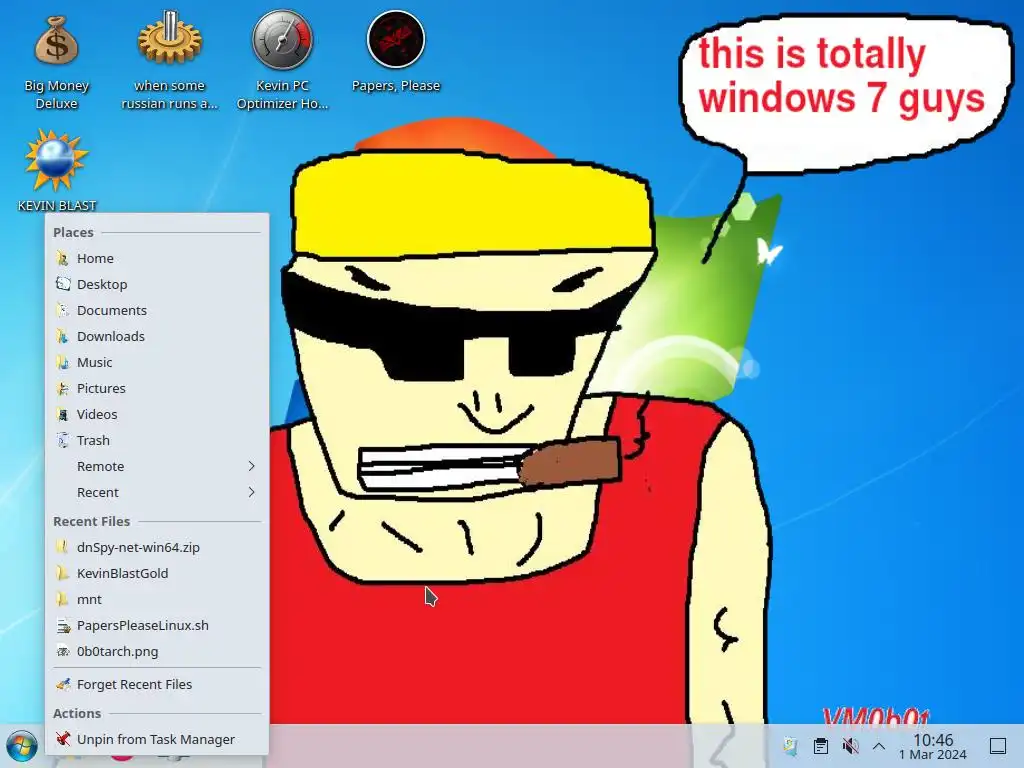The image size is (1024, 768).
Task: Open Papers, Please desktop icon
Action: tap(396, 52)
